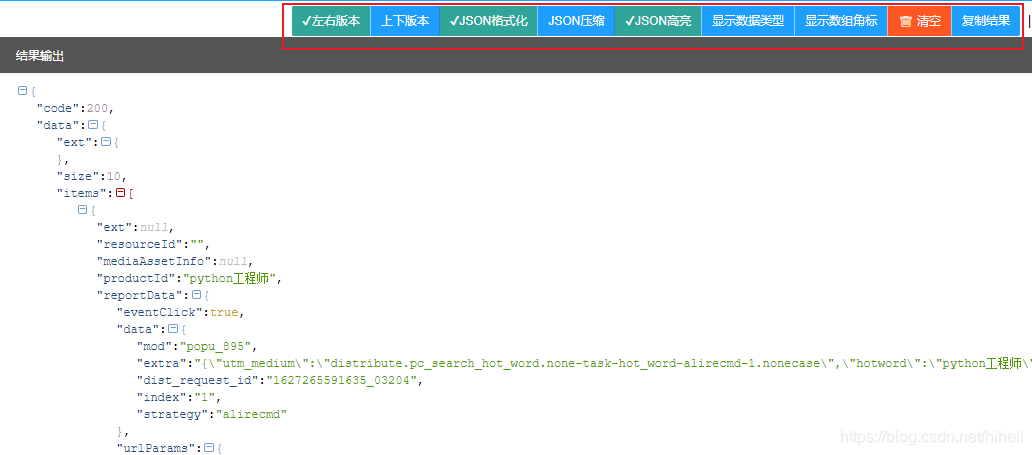Screen dimensions: 1032x455
Task: Click the "mod" key
Action: point(155,346)
